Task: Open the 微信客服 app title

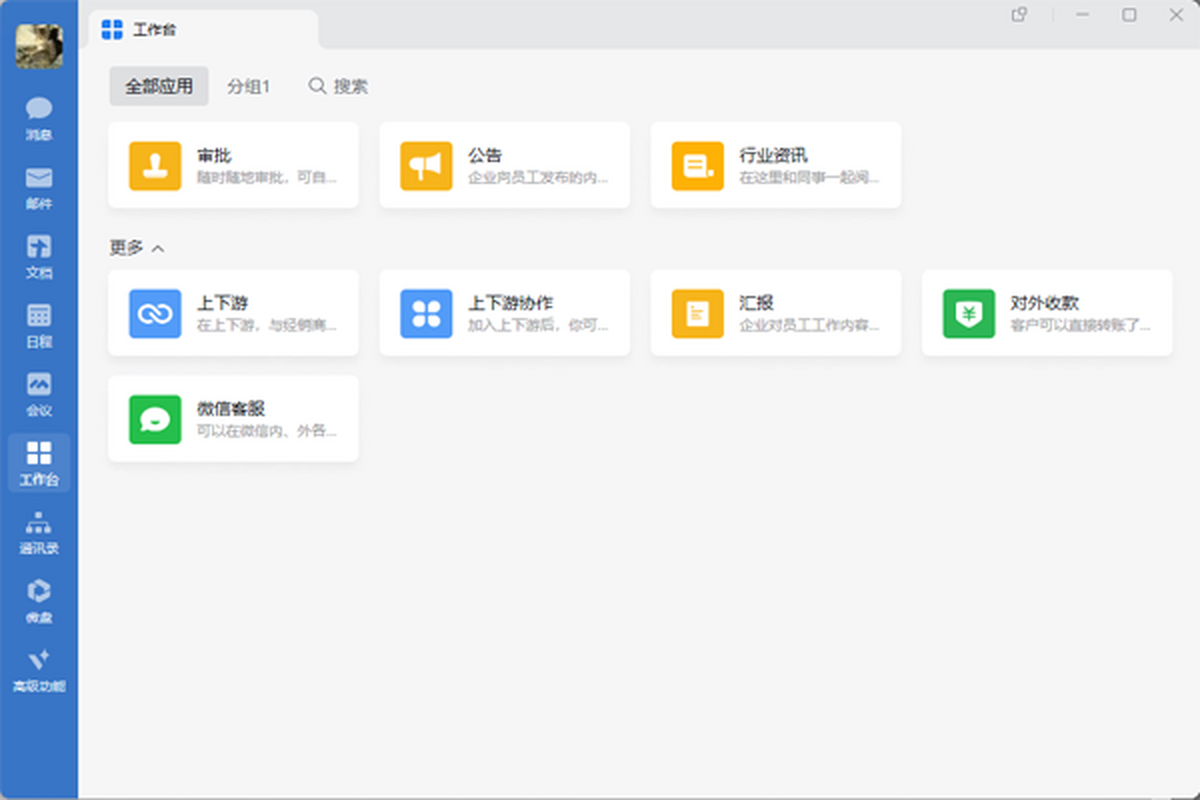Action: pos(231,408)
